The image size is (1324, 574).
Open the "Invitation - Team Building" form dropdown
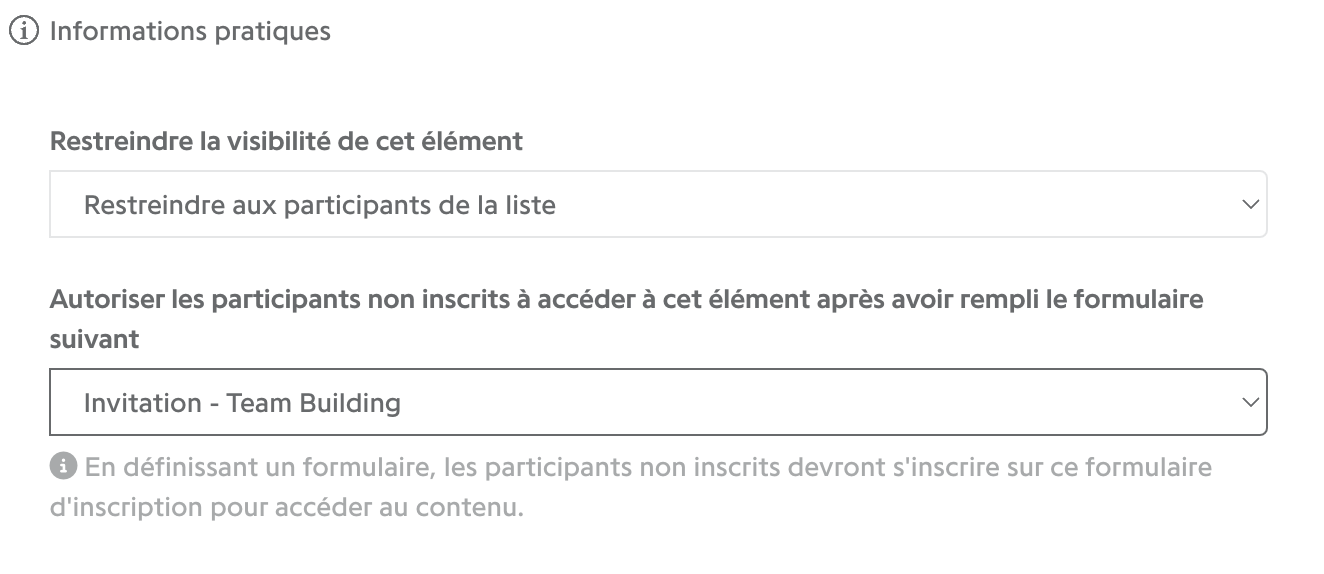click(658, 402)
